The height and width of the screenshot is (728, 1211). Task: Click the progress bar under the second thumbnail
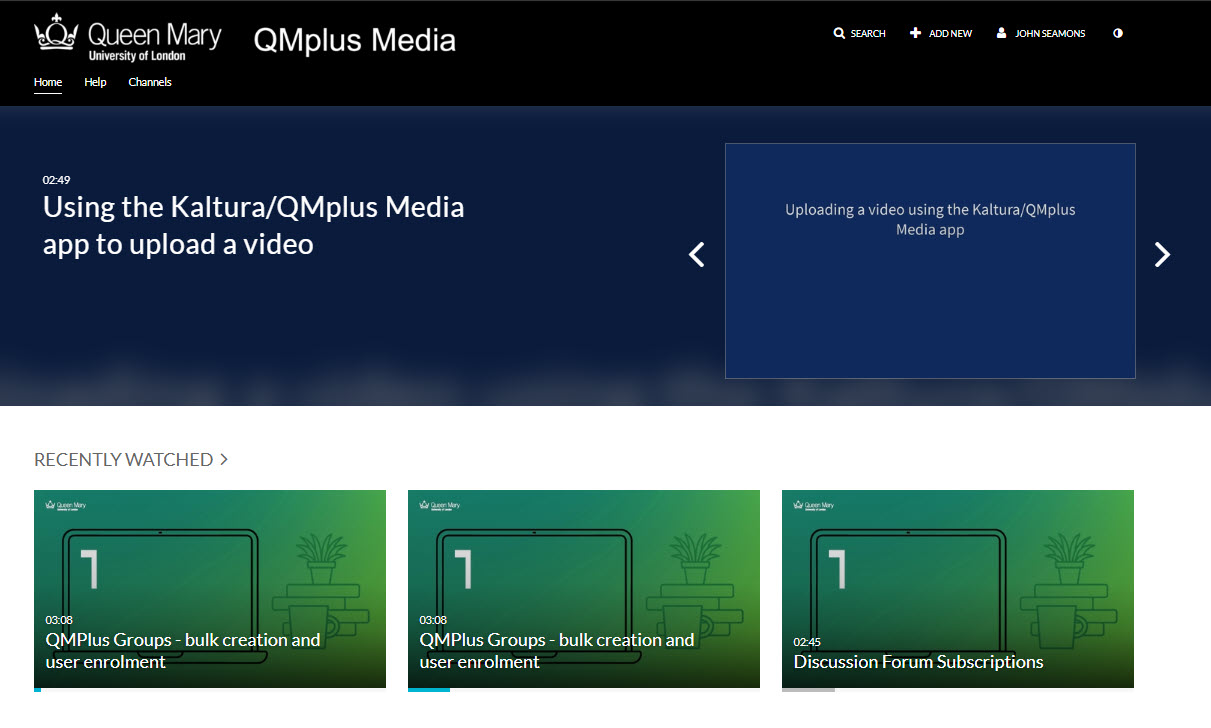pyautogui.click(x=429, y=690)
